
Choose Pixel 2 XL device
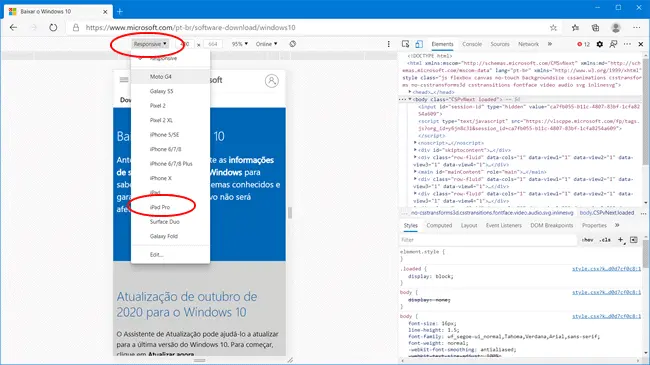(x=170, y=120)
